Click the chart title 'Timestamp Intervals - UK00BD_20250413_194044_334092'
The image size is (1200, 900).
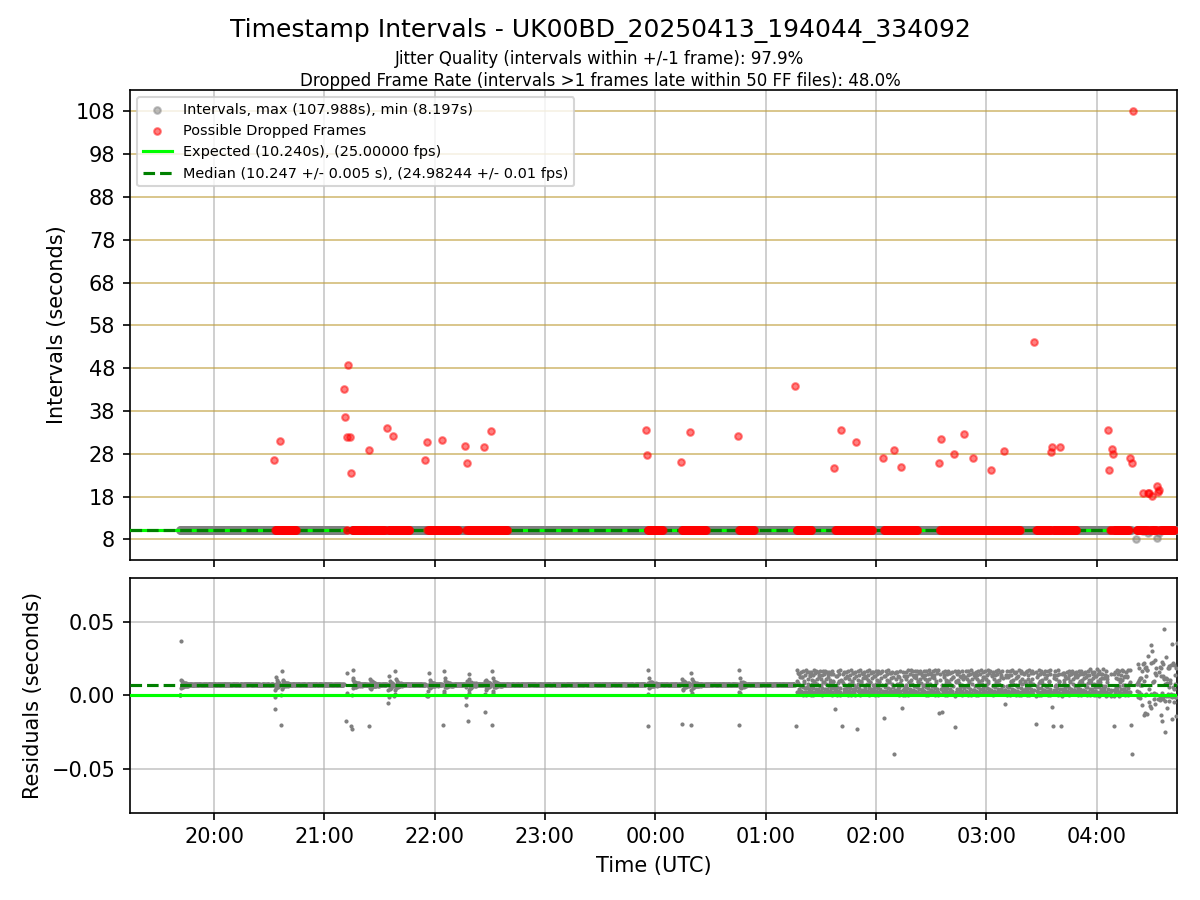point(600,29)
